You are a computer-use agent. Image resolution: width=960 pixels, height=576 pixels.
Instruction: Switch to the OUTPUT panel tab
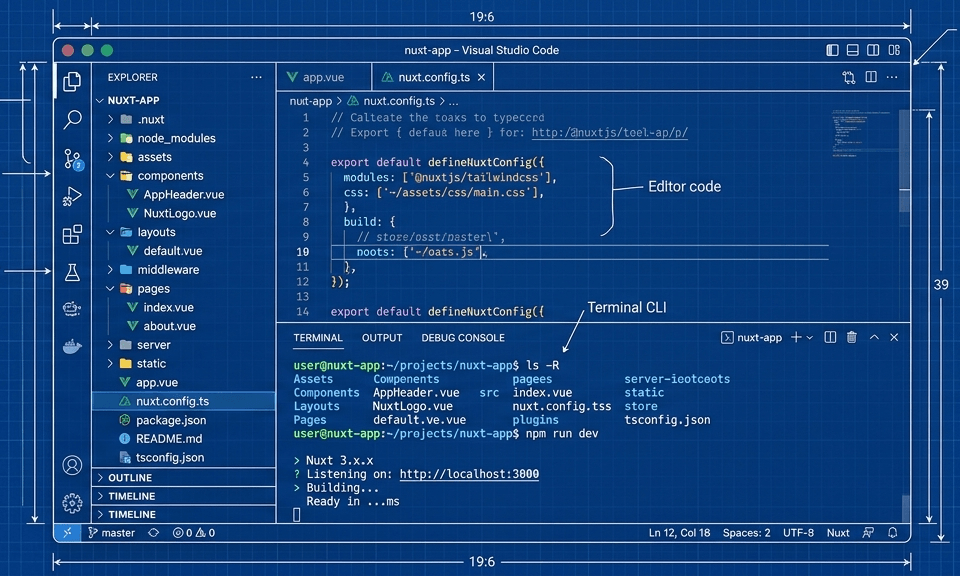click(x=382, y=338)
